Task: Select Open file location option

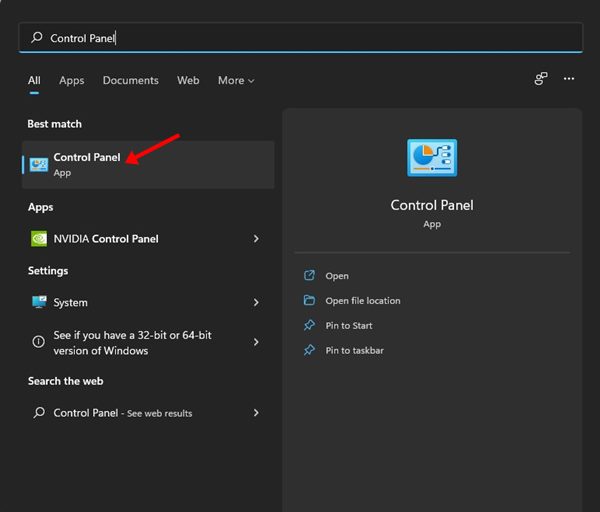Action: (362, 301)
